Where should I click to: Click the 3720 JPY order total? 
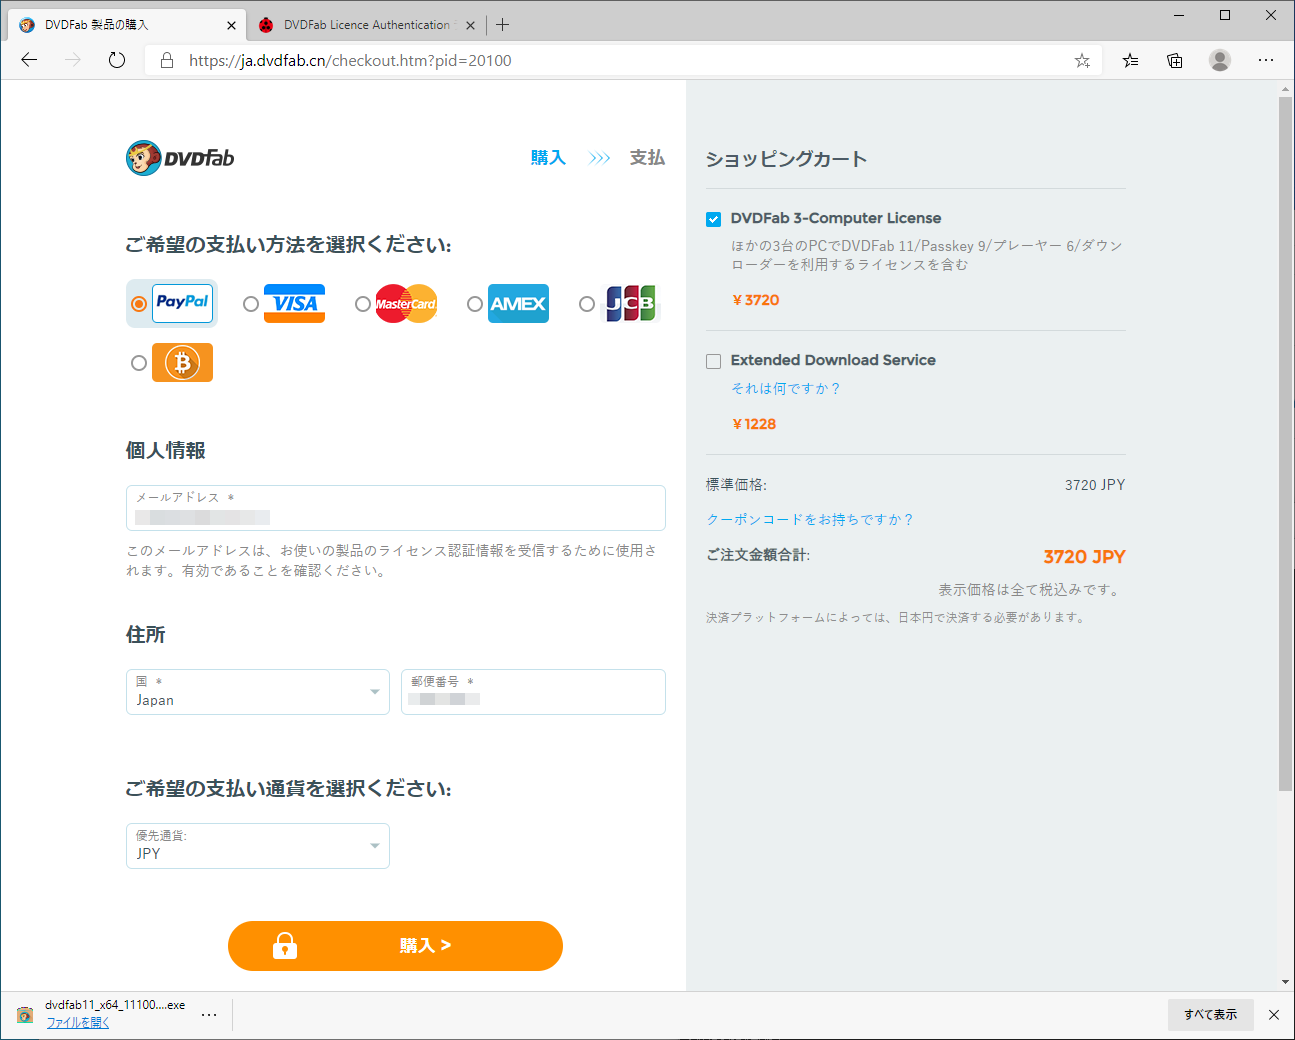pos(1084,557)
